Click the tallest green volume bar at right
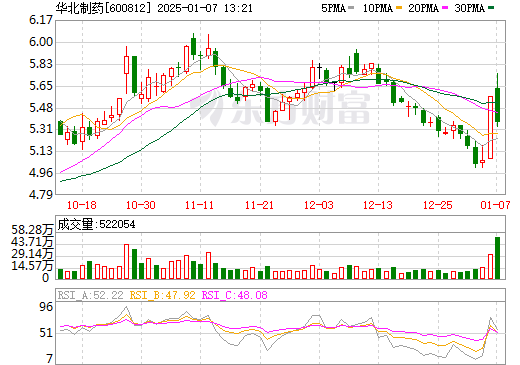 (497, 258)
